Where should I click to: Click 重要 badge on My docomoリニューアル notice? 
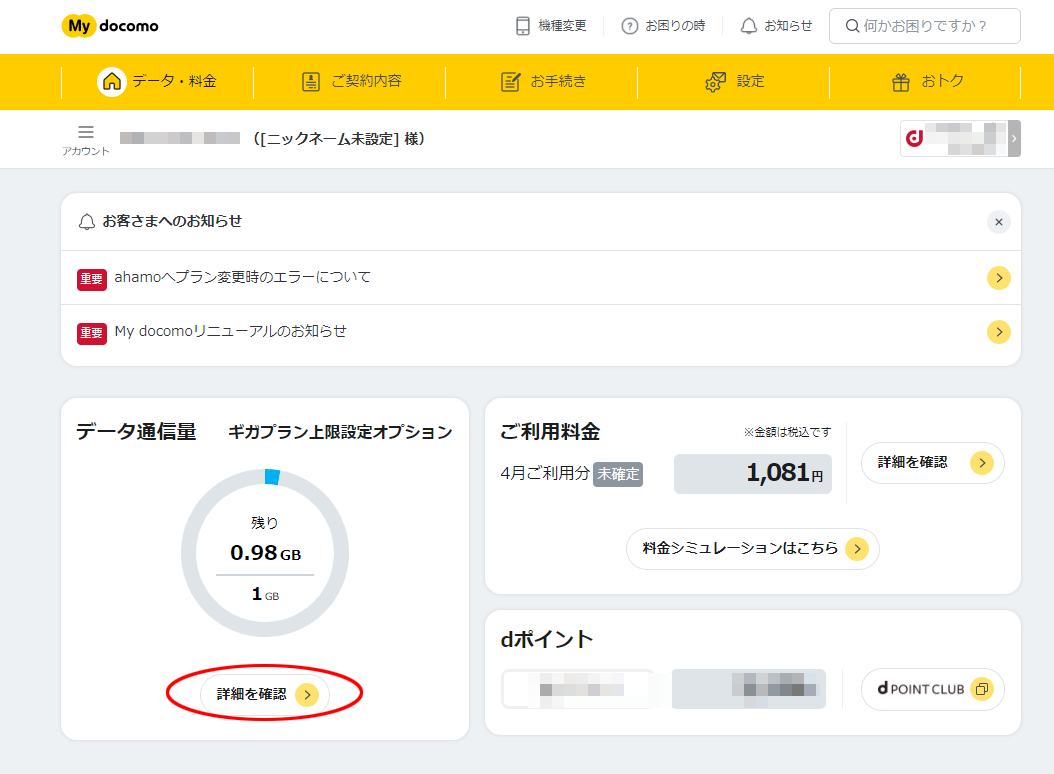91,332
